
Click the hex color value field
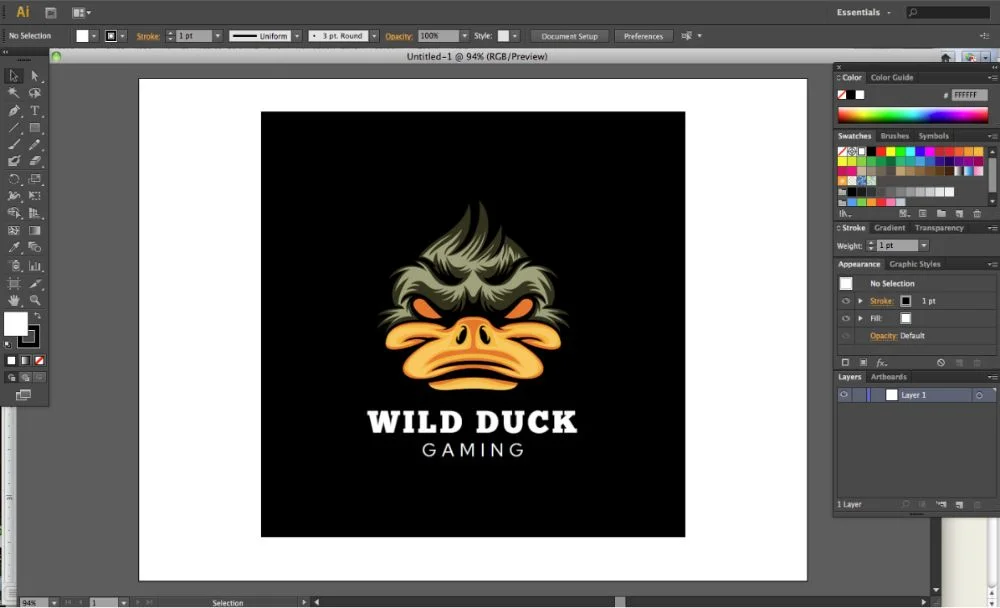tap(969, 95)
